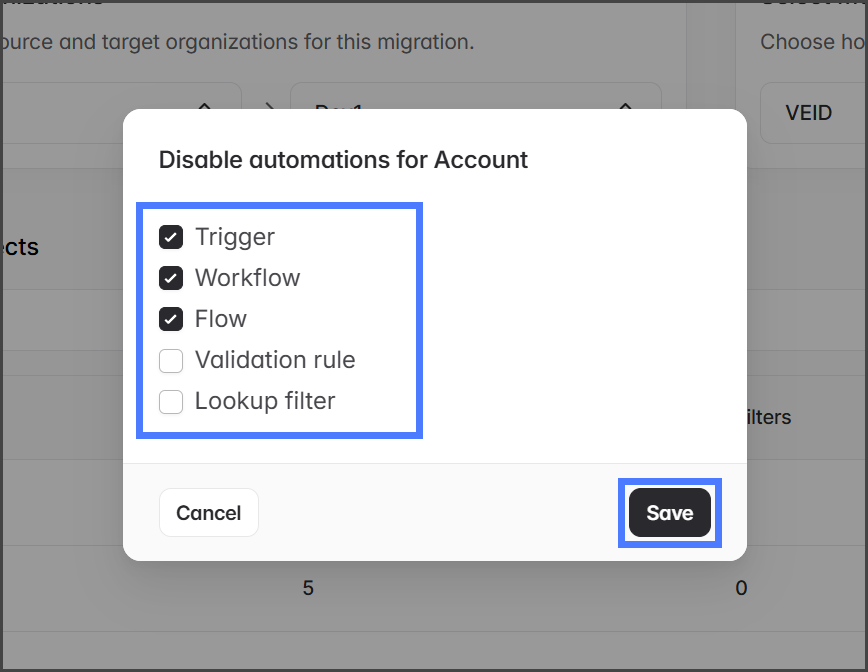The width and height of the screenshot is (868, 672).
Task: Tick the Lookup filter checkbox
Action: (x=171, y=401)
